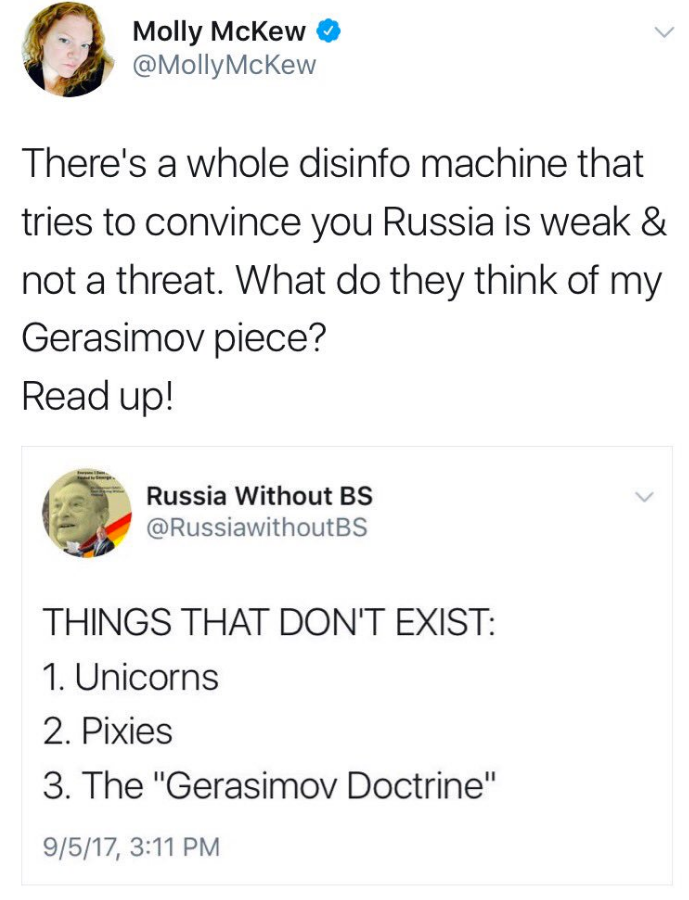The width and height of the screenshot is (689, 900).
Task: Select the "1. Unicorns" line
Action: pos(130,677)
